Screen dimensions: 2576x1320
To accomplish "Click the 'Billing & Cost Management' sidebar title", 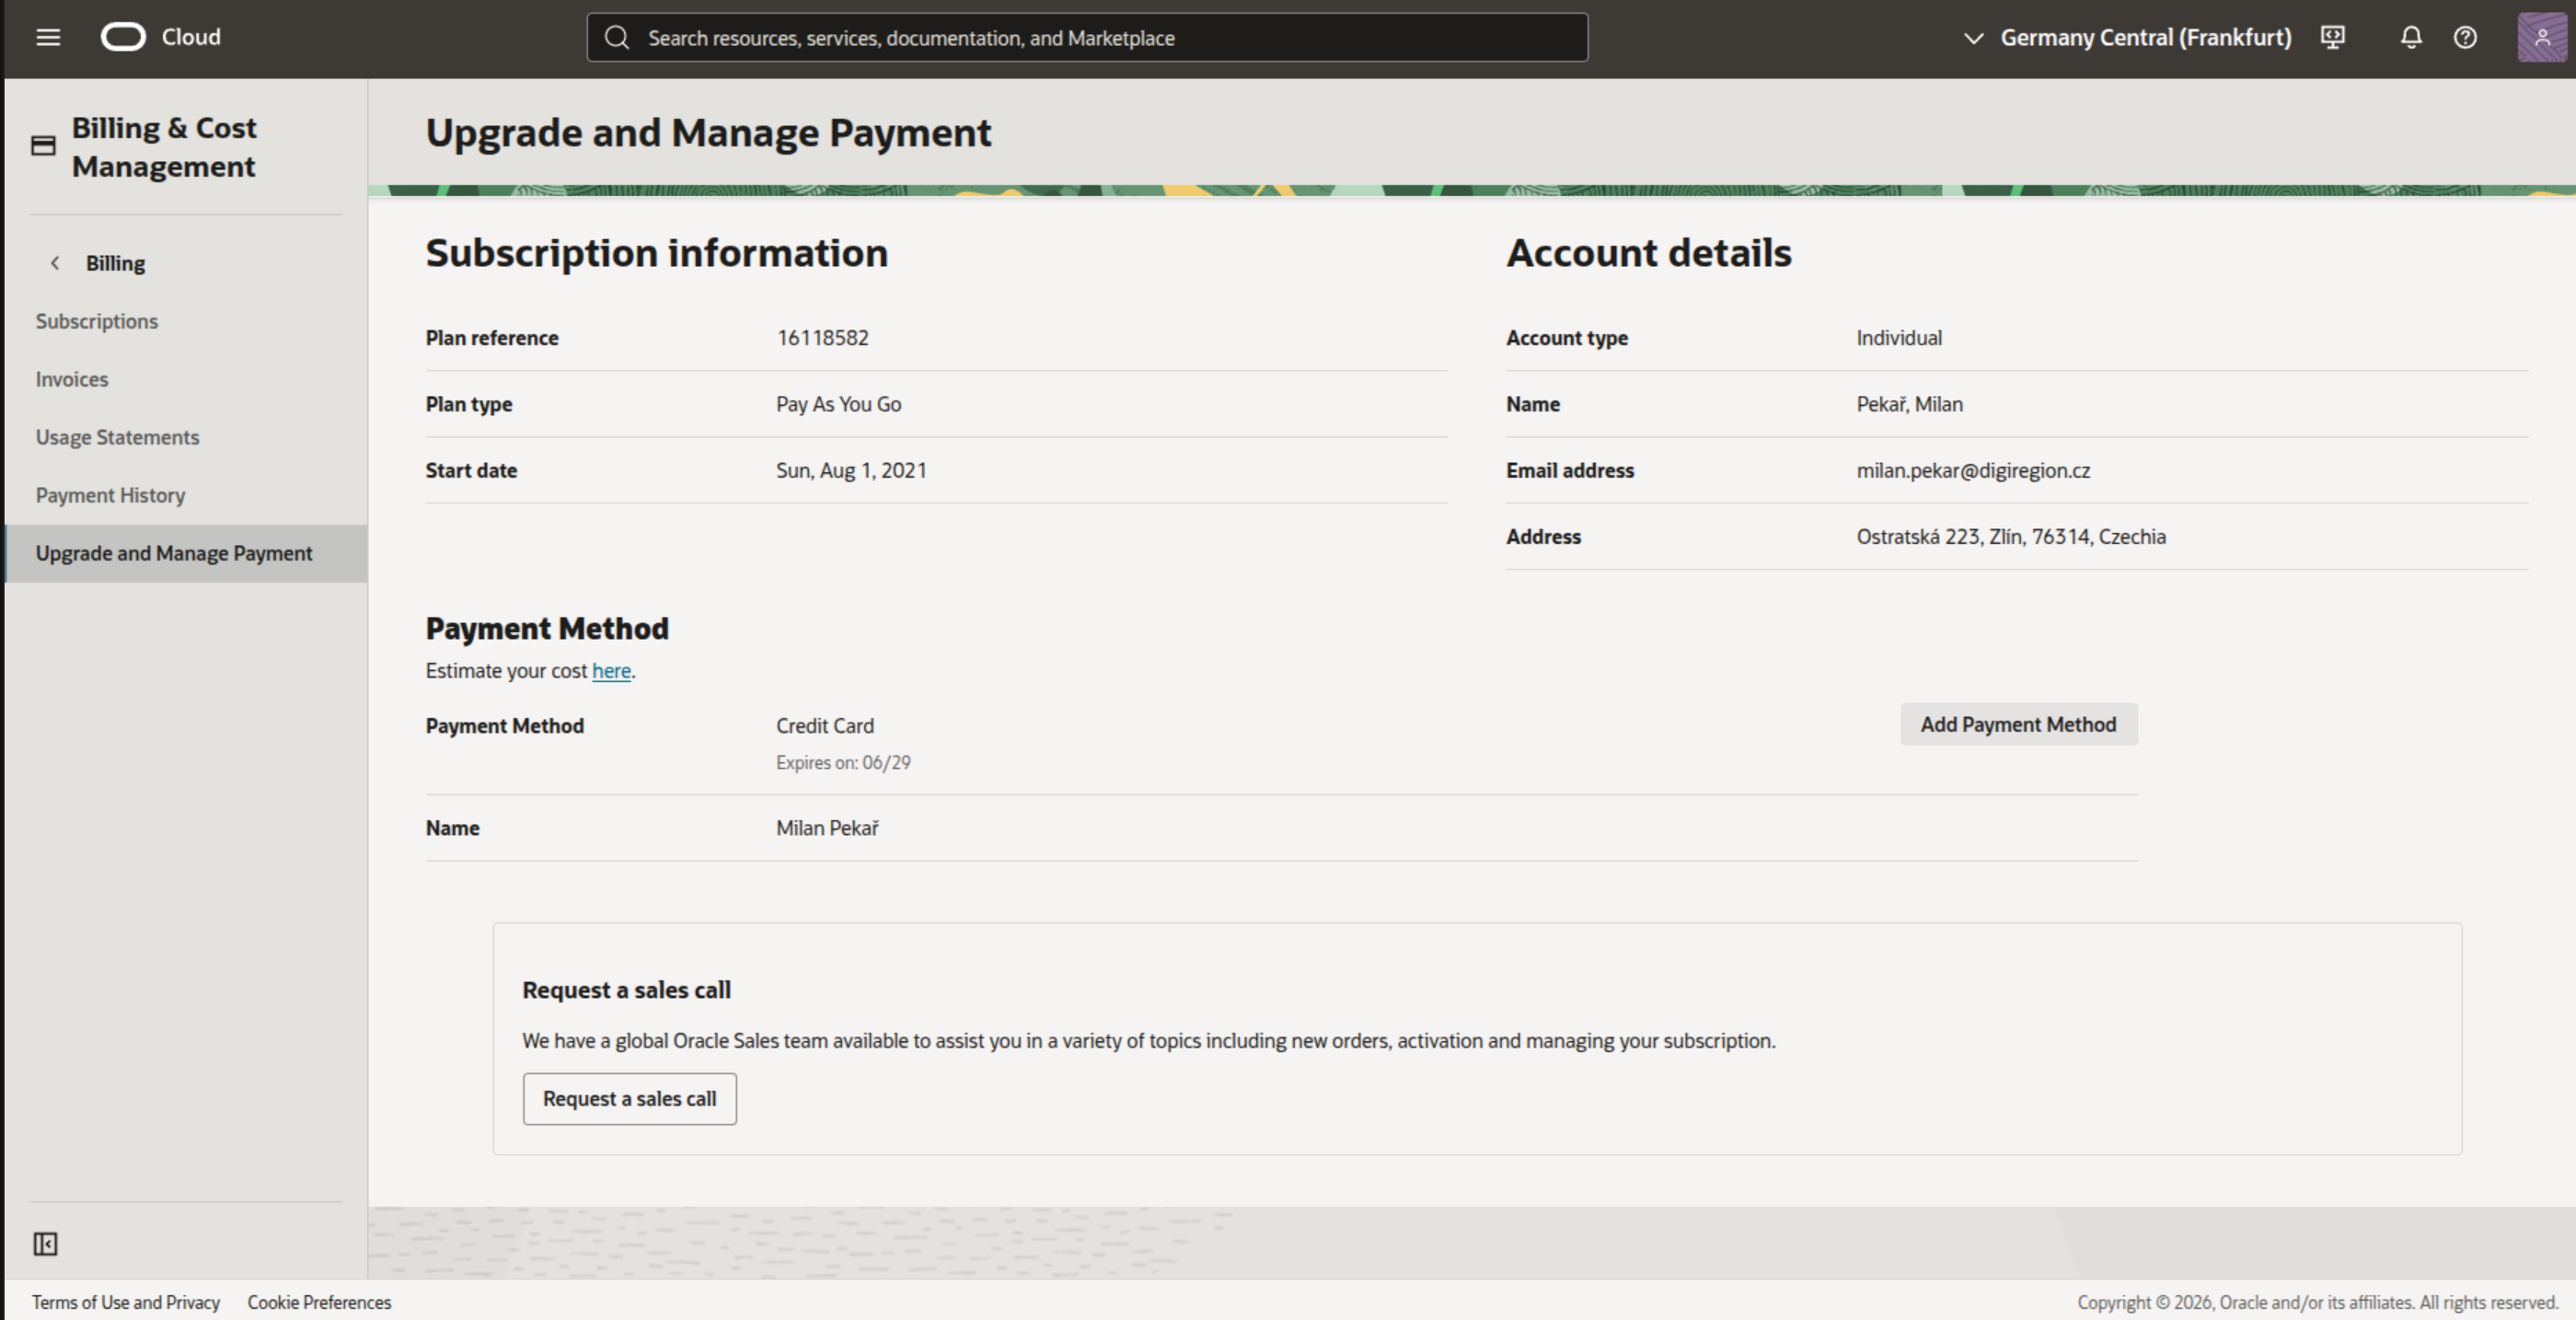I will click(x=164, y=147).
